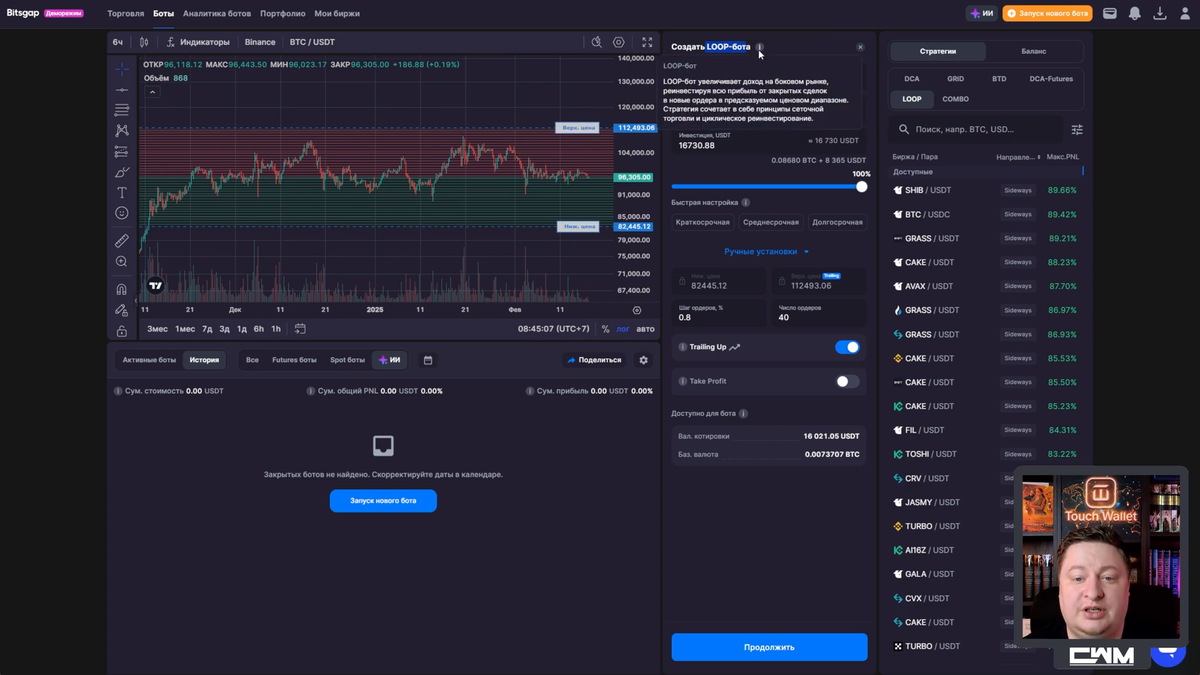Expand the Ручные установки section
1200x675 pixels.
pyautogui.click(x=767, y=252)
